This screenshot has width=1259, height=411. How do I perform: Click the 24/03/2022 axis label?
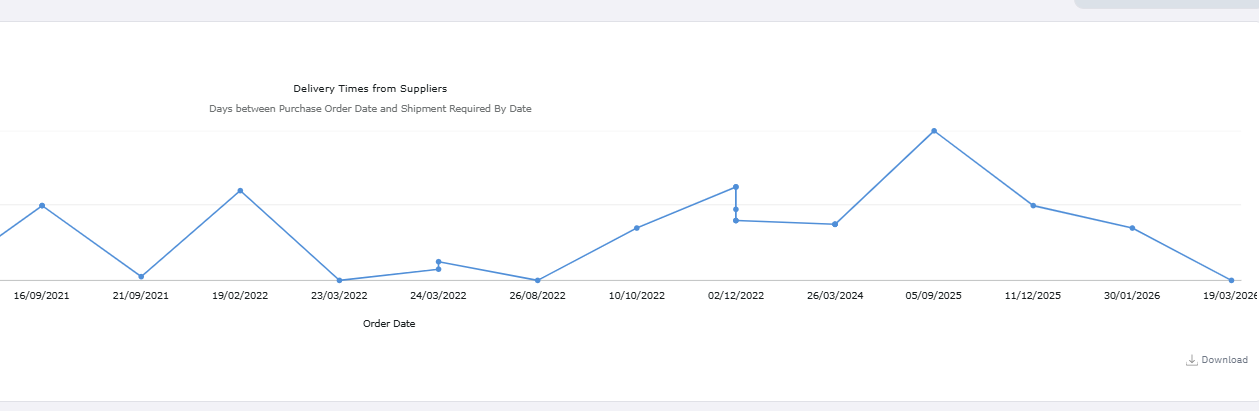coord(438,296)
